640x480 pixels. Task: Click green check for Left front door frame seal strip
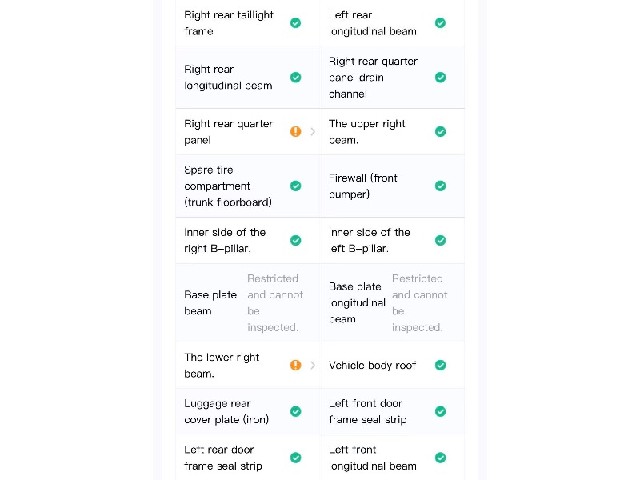tap(440, 411)
